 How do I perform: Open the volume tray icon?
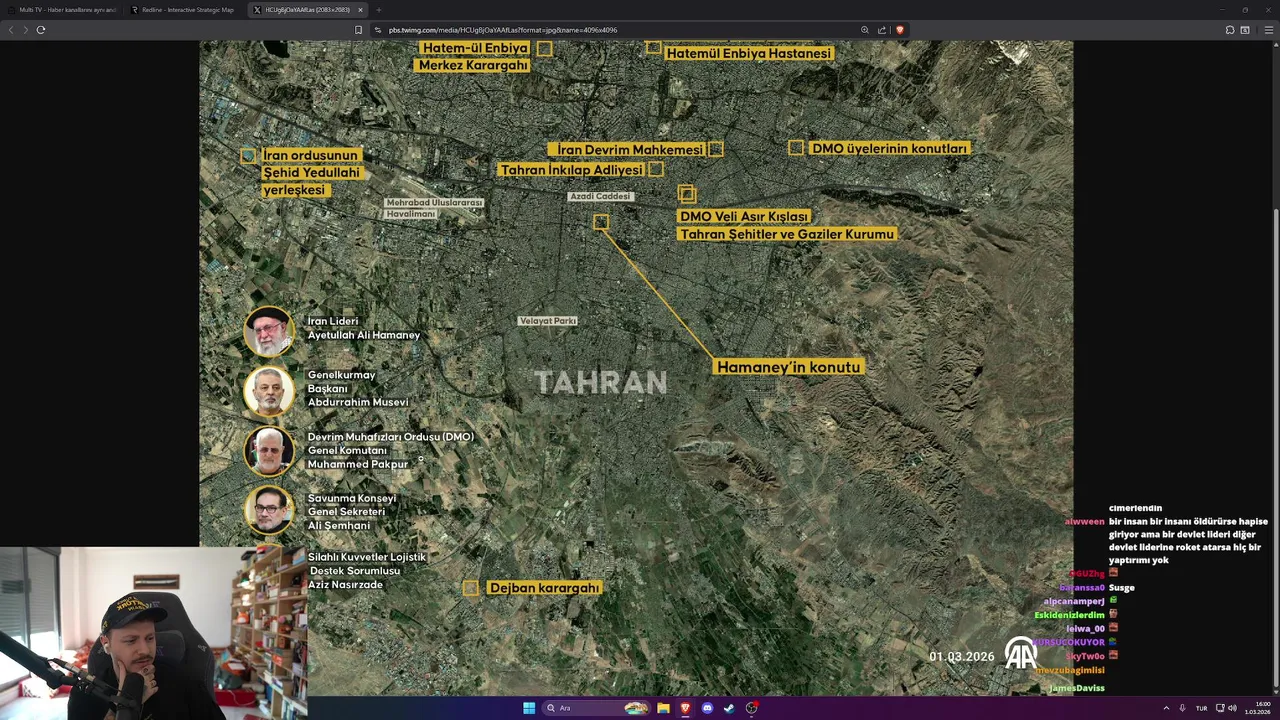coord(1232,708)
